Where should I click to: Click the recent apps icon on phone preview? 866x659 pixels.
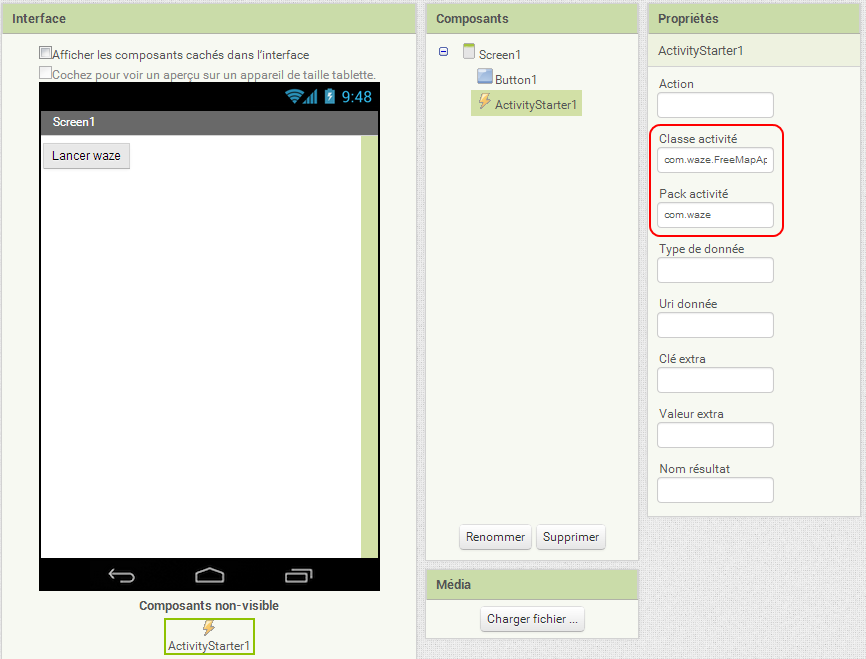click(299, 576)
